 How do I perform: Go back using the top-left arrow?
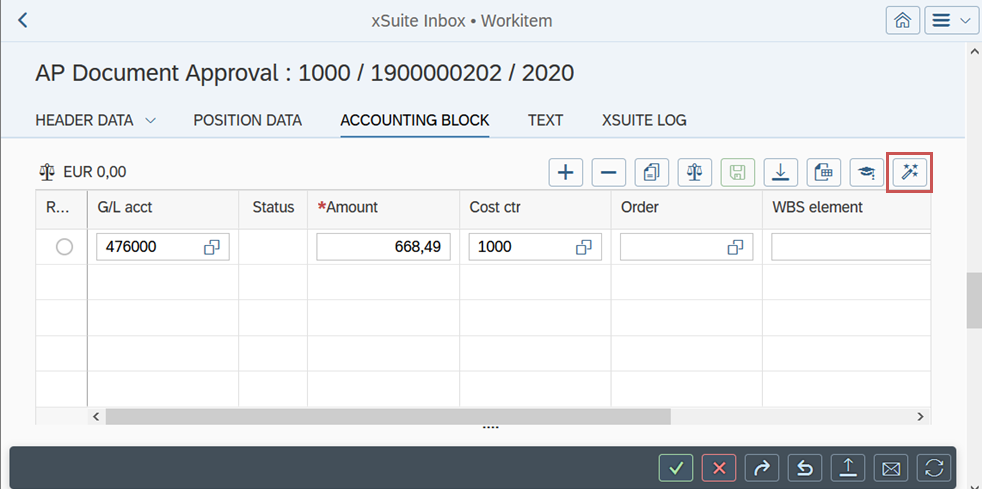(23, 20)
